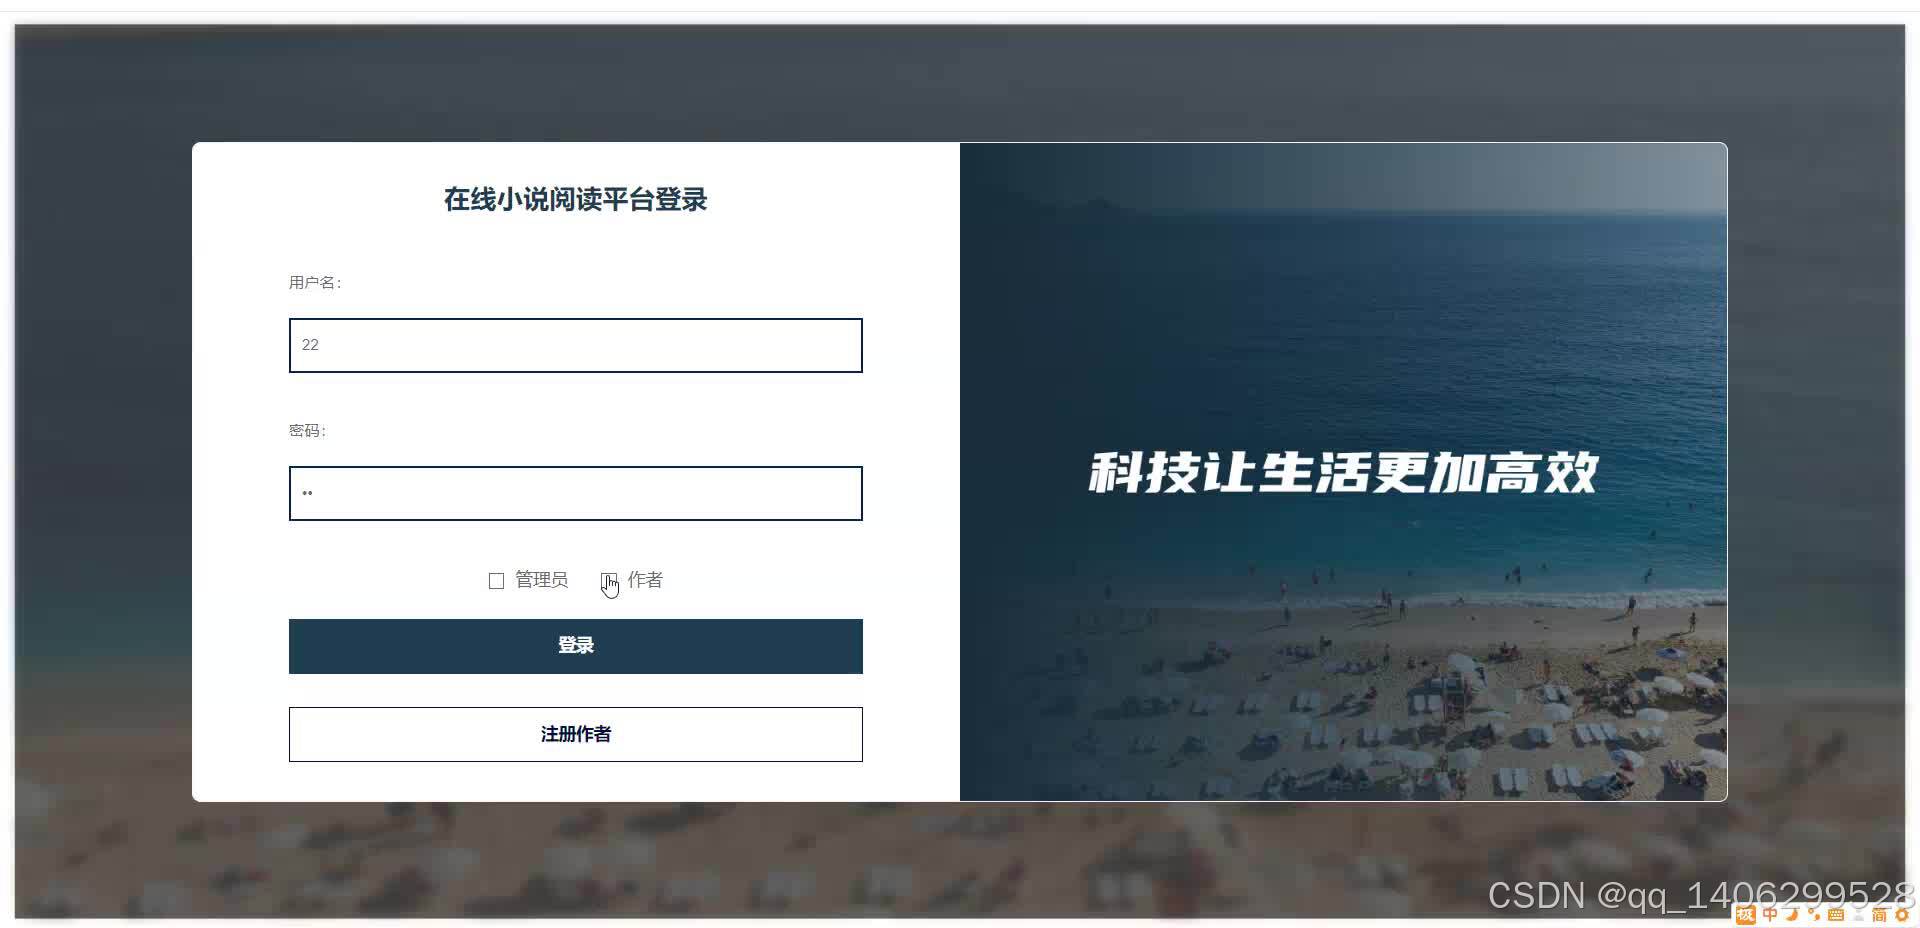1920x928 pixels.
Task: Toggle the 中 Chinese/English mode icon
Action: [x=1770, y=914]
